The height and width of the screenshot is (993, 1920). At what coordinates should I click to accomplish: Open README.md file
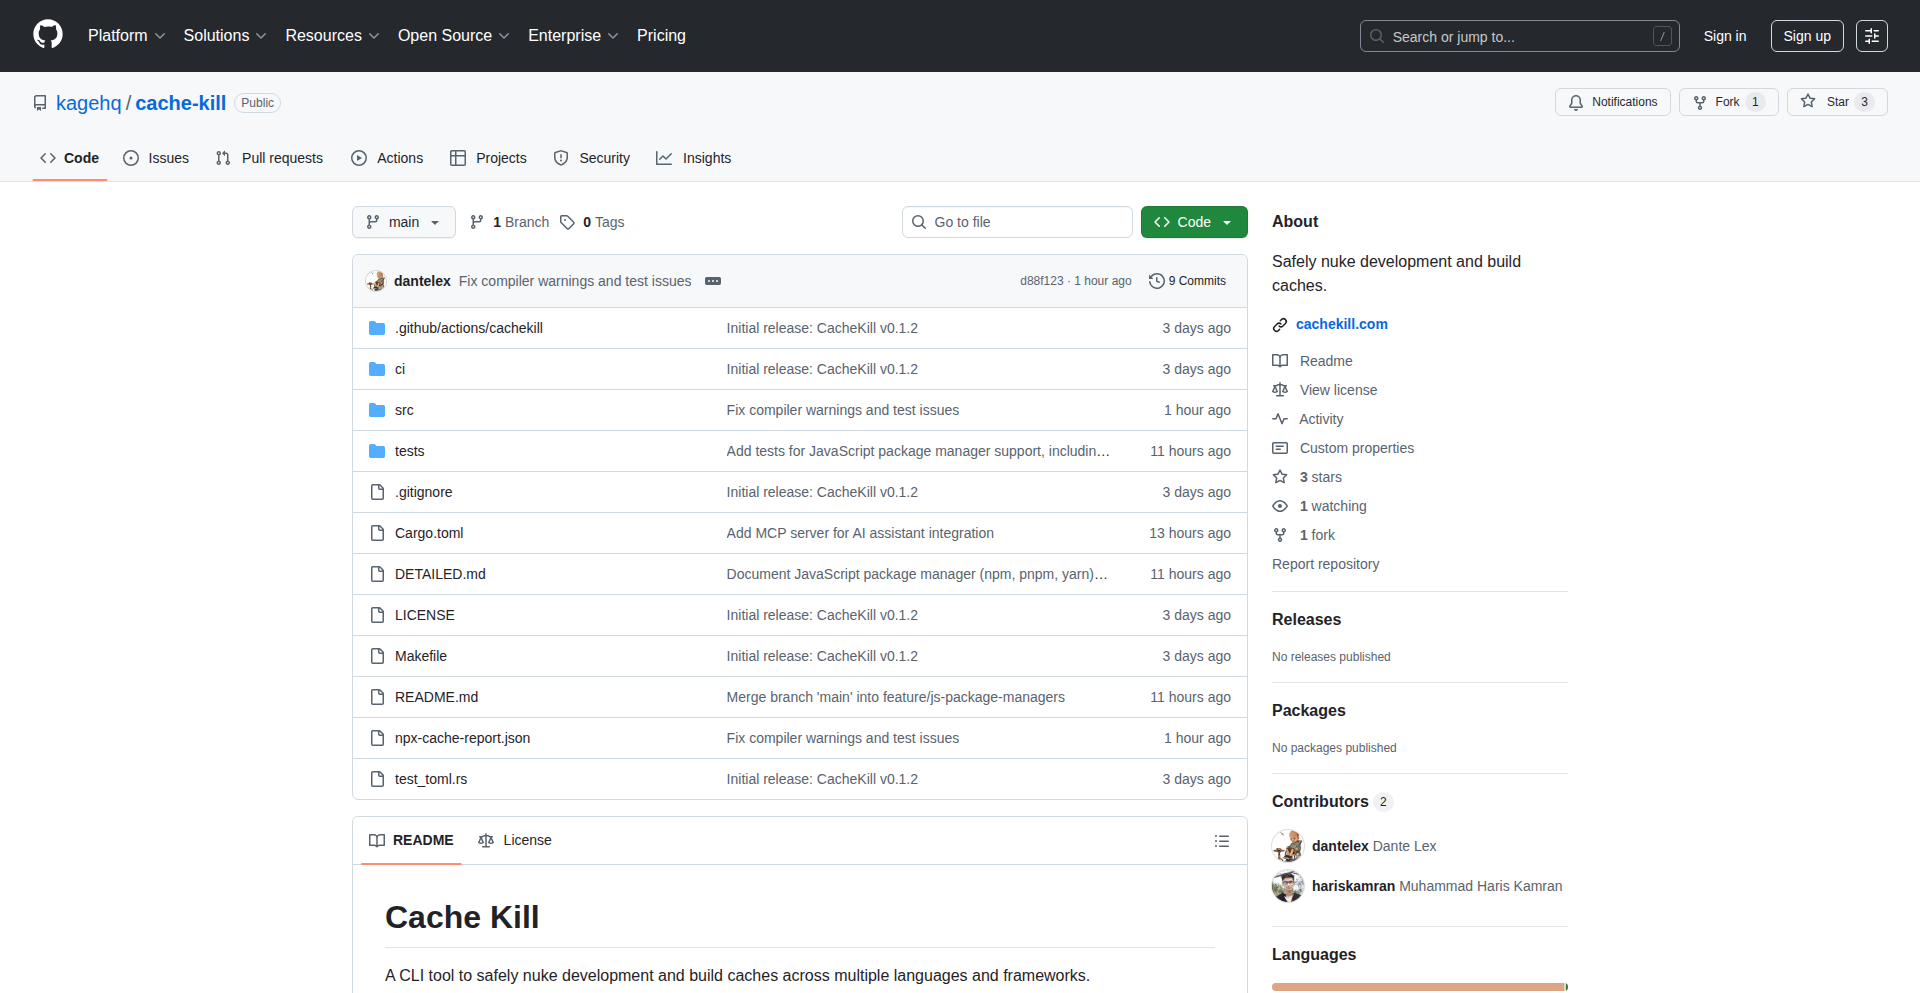[436, 697]
